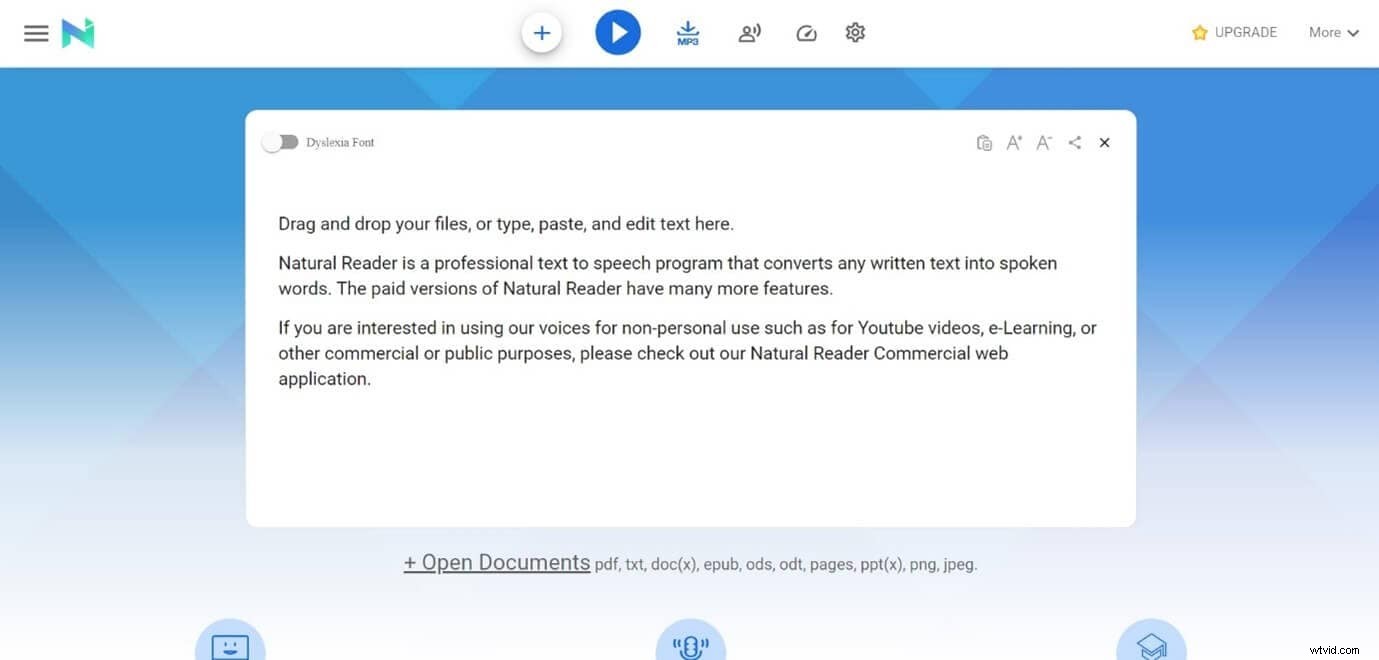Viewport: 1379px width, 660px height.
Task: Adjust the reading speed via the speedometer icon
Action: pos(806,32)
